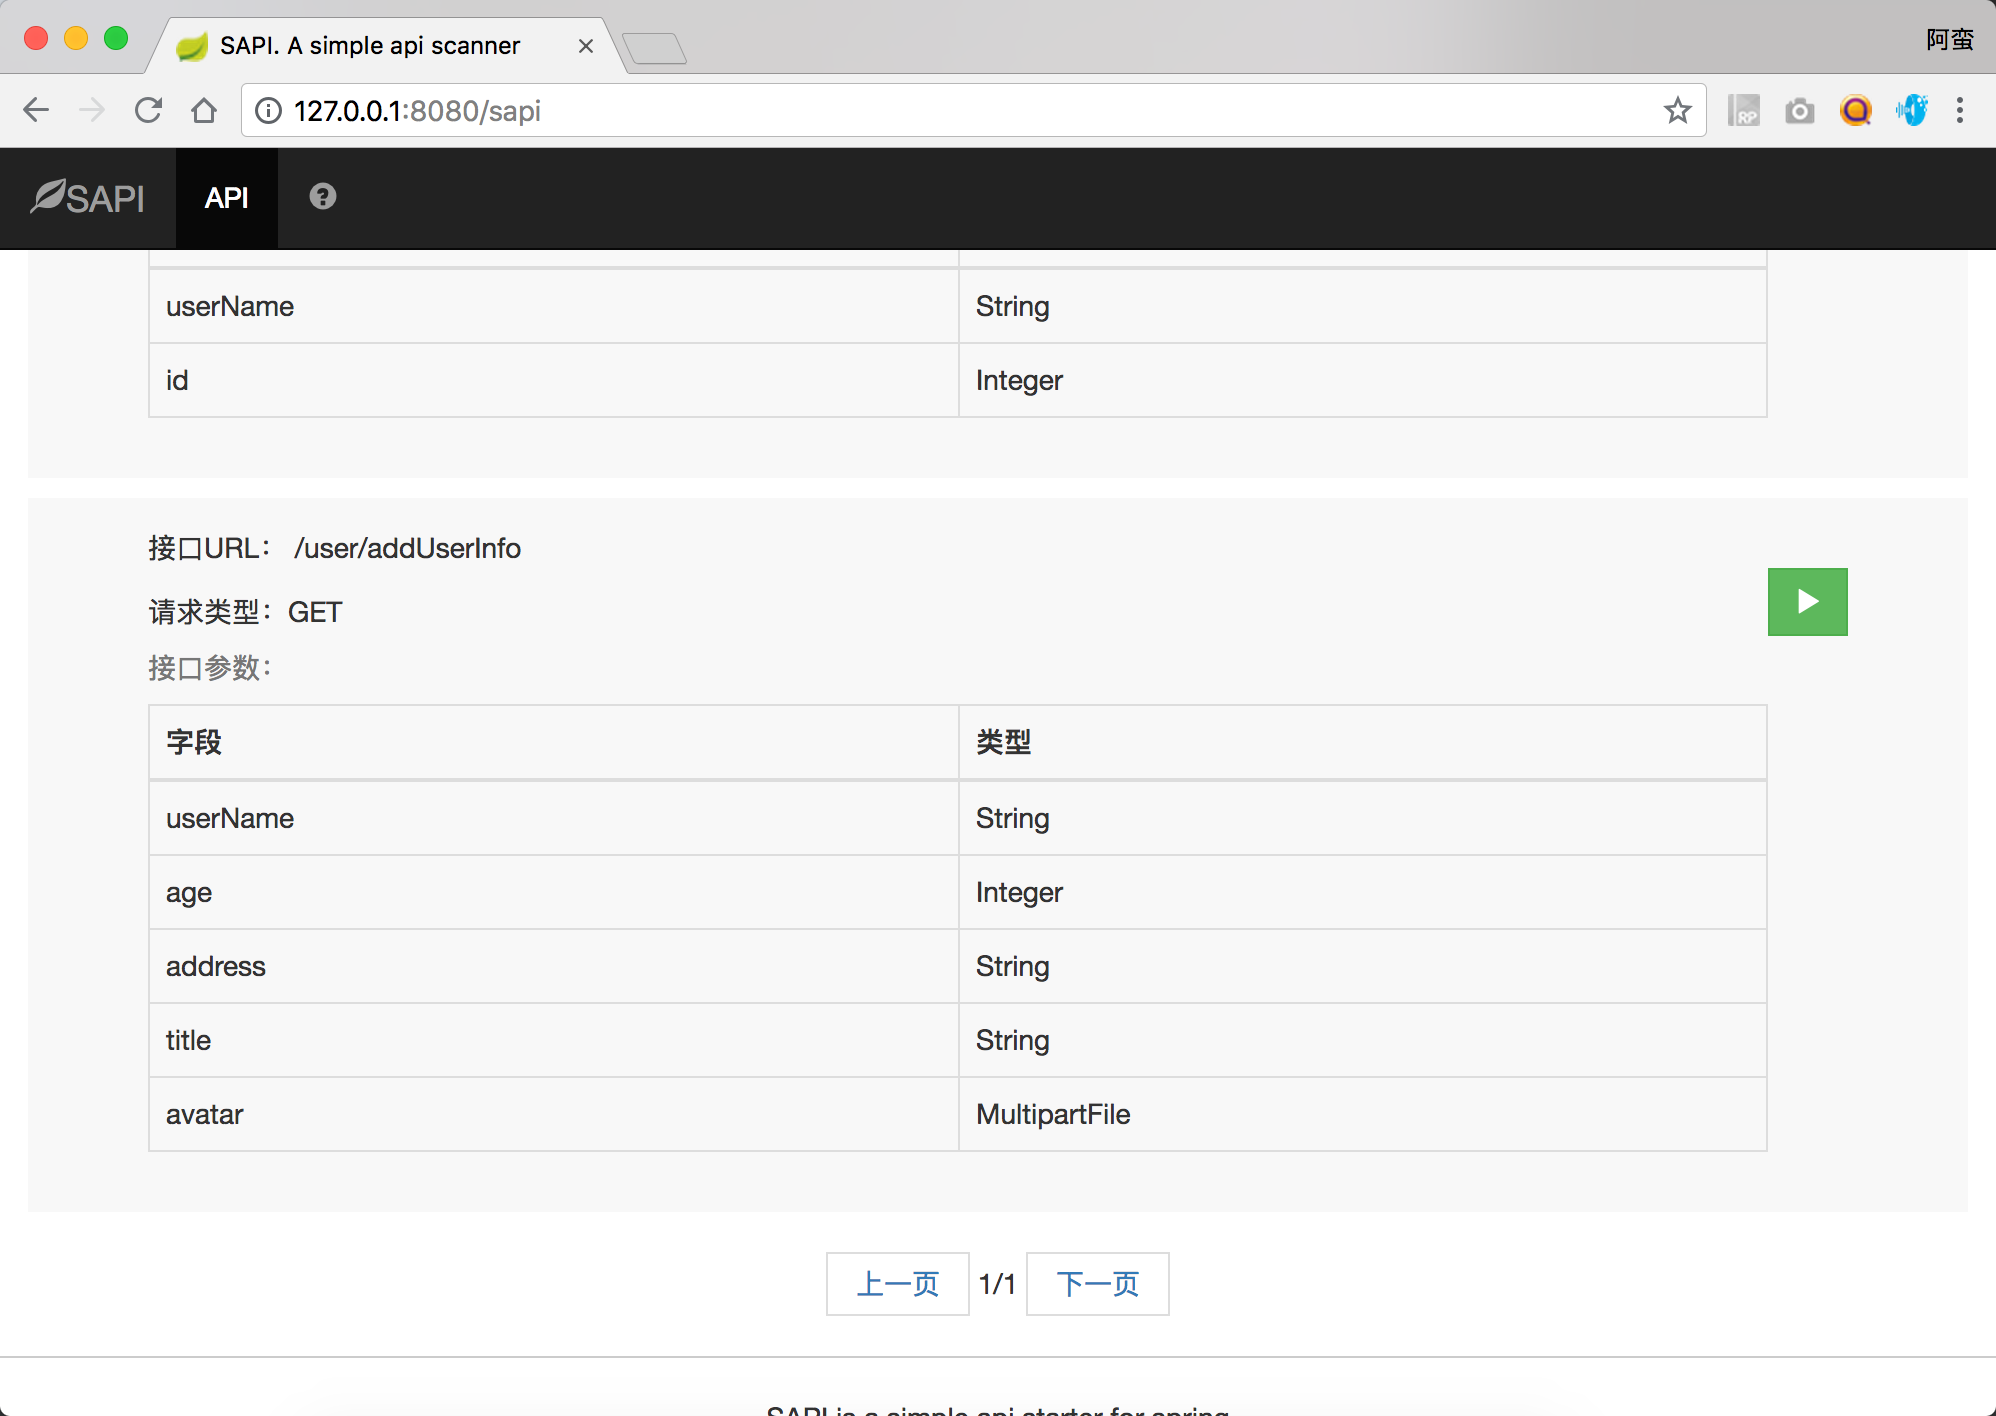1996x1416 pixels.
Task: Run the /user/addUserInfo API with play button
Action: point(1807,602)
